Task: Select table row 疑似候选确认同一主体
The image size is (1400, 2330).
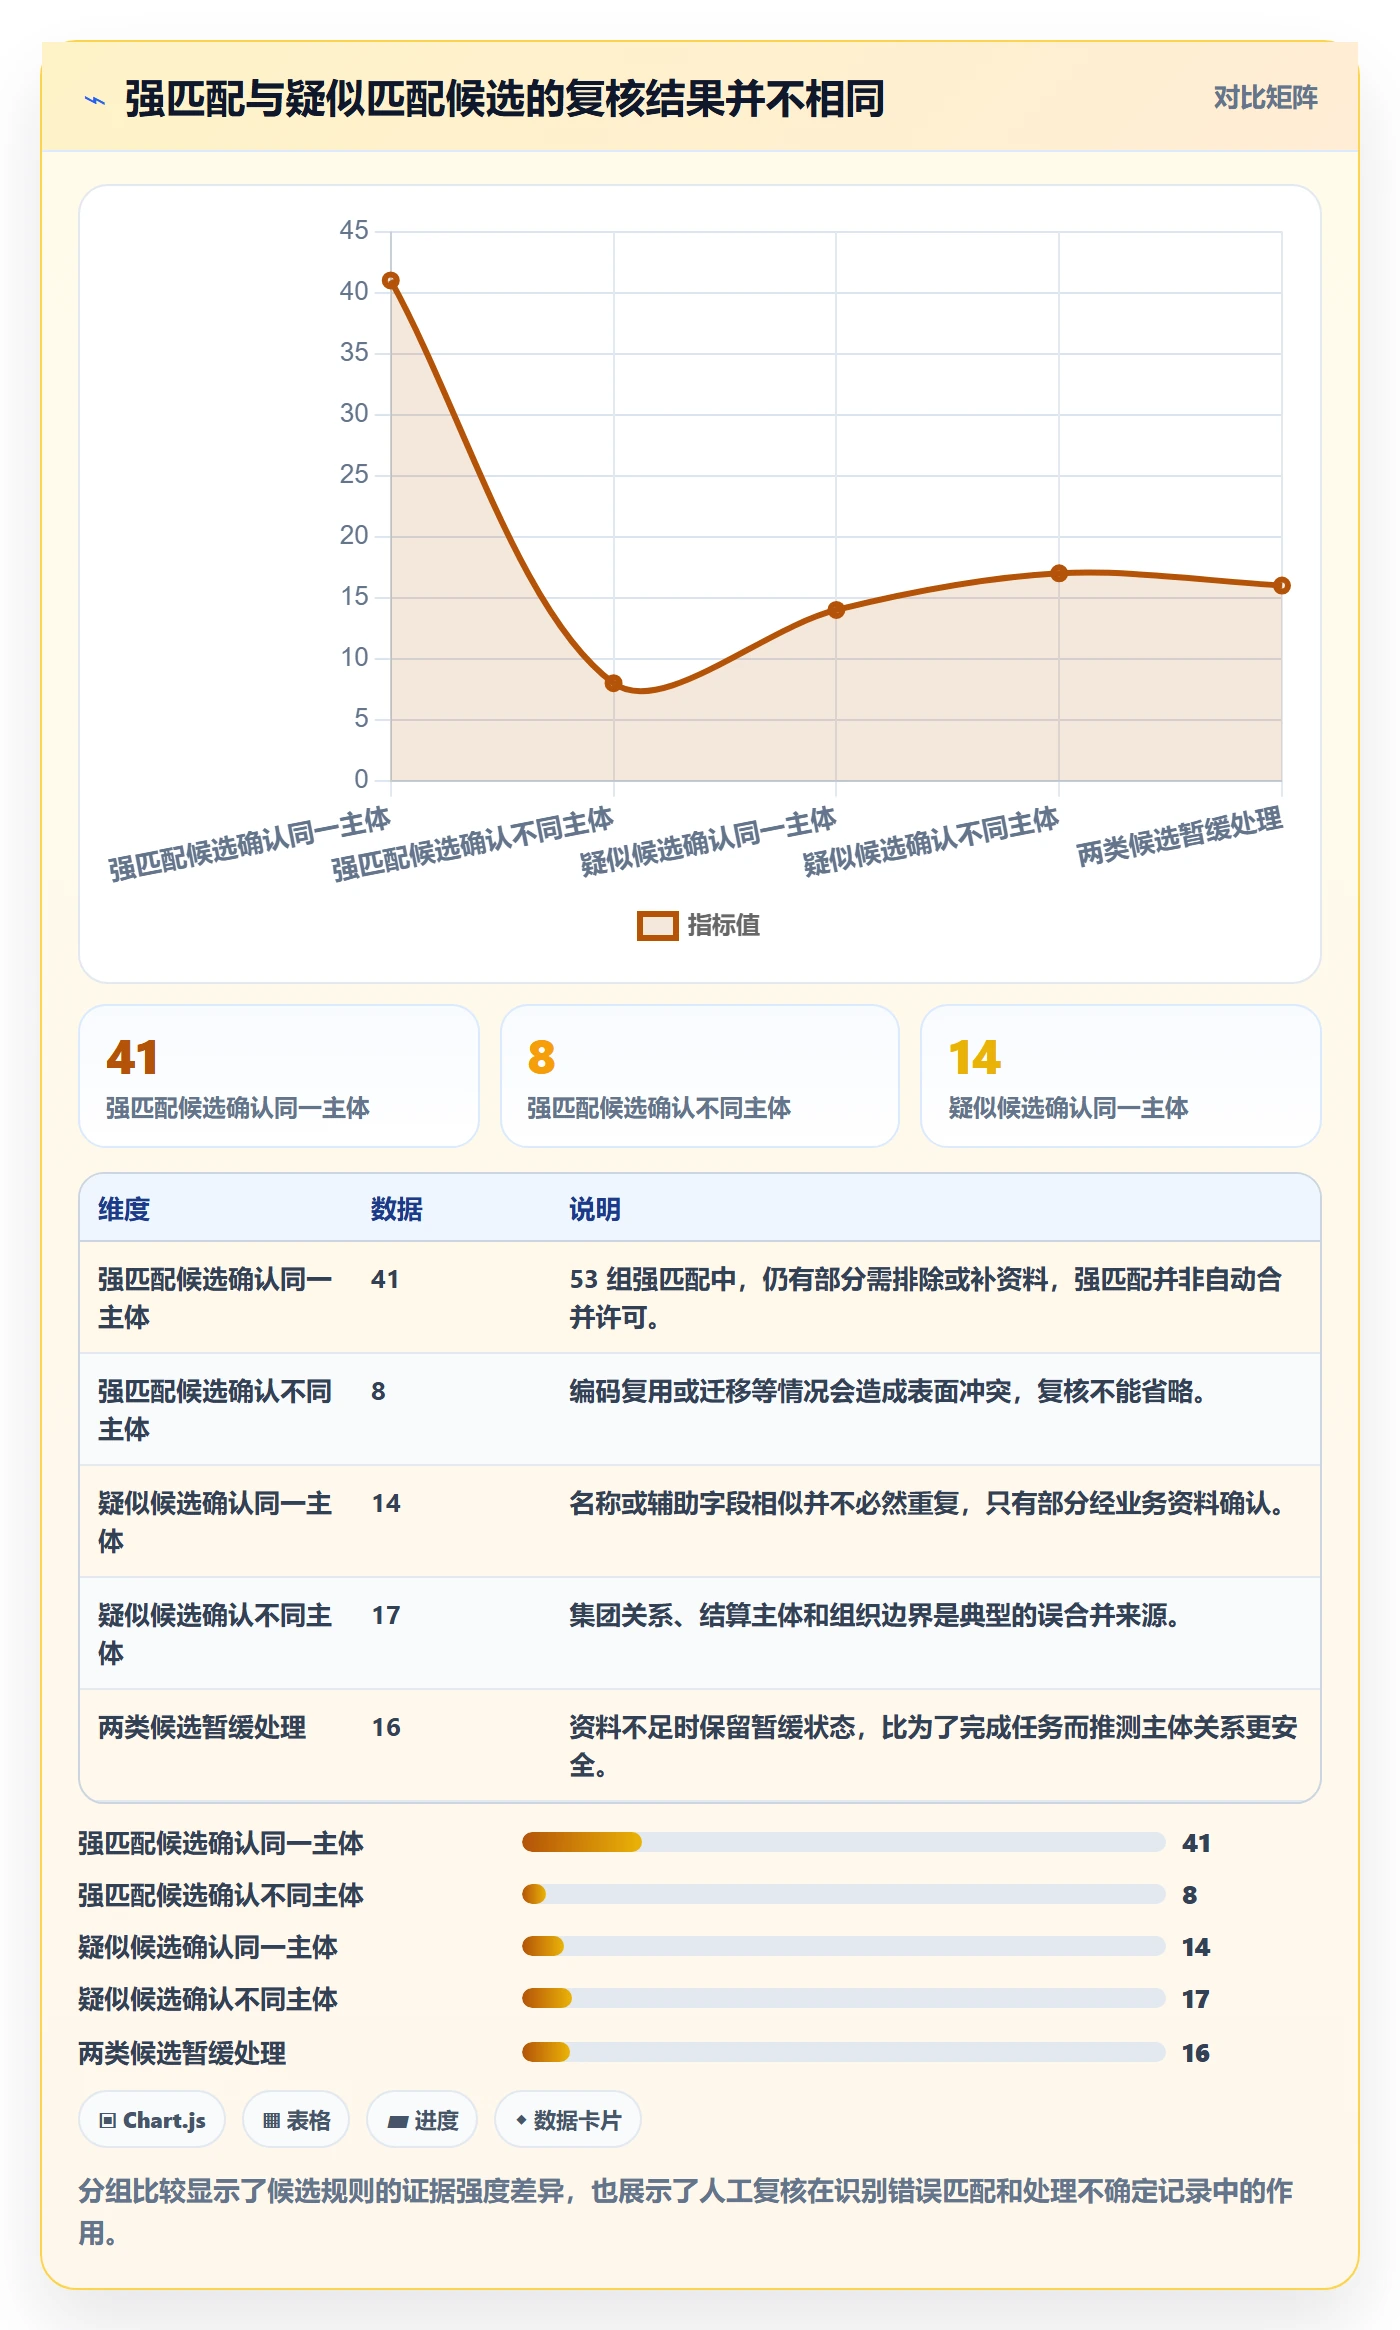Action: coord(700,1522)
